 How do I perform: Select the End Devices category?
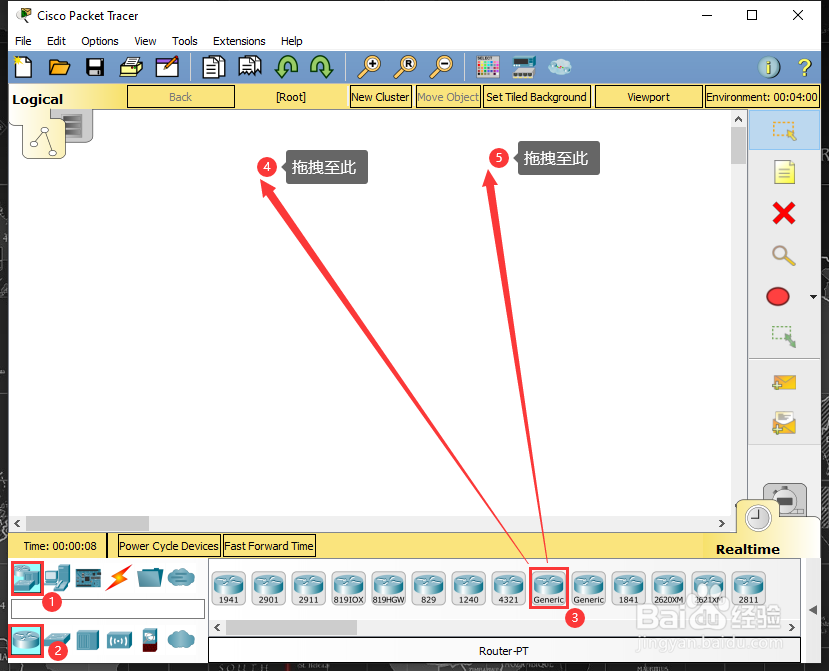pyautogui.click(x=58, y=578)
